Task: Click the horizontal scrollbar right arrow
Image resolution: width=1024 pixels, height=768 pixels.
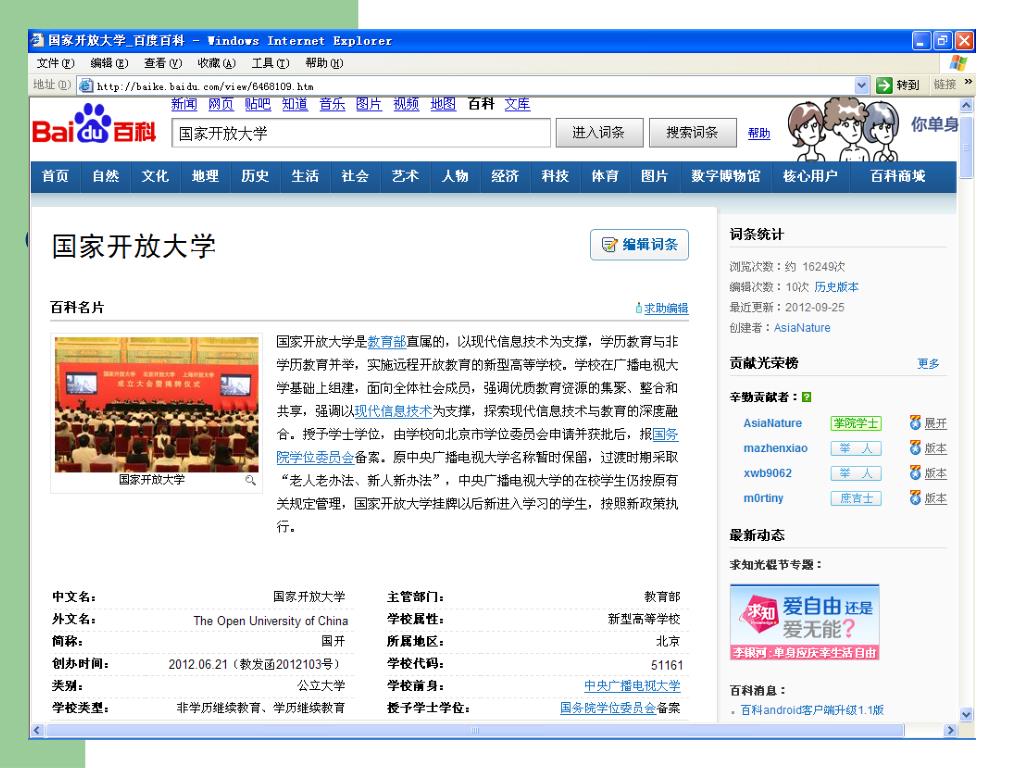Action: coord(950,730)
